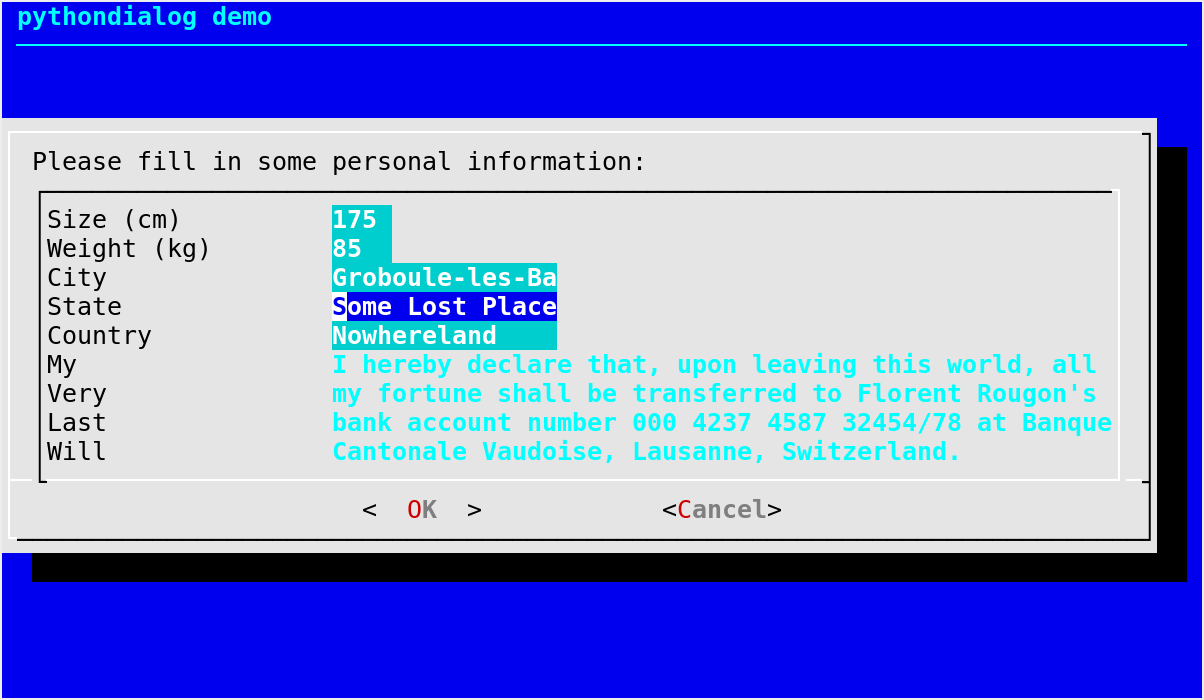Click the prompt 'Please fill in some personal information'
The width and height of the screenshot is (1204, 700).
pos(339,161)
